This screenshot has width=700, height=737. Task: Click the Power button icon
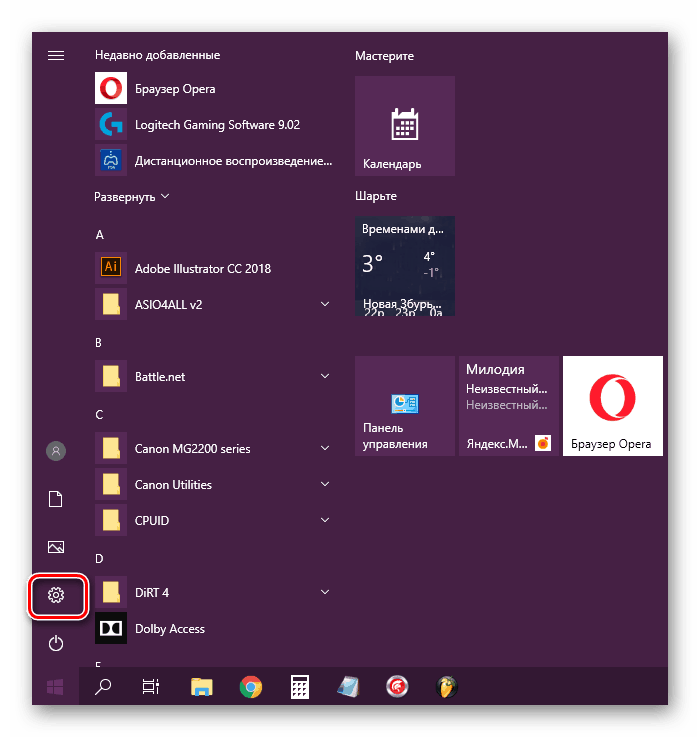(x=56, y=643)
